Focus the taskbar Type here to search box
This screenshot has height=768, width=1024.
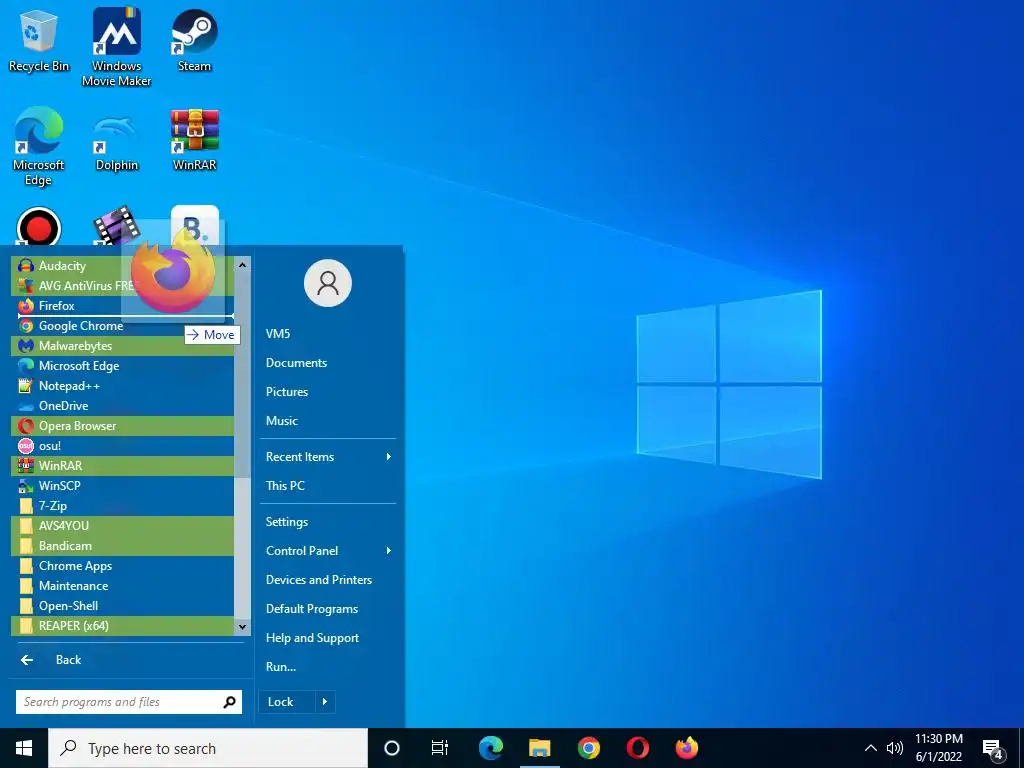[x=208, y=748]
